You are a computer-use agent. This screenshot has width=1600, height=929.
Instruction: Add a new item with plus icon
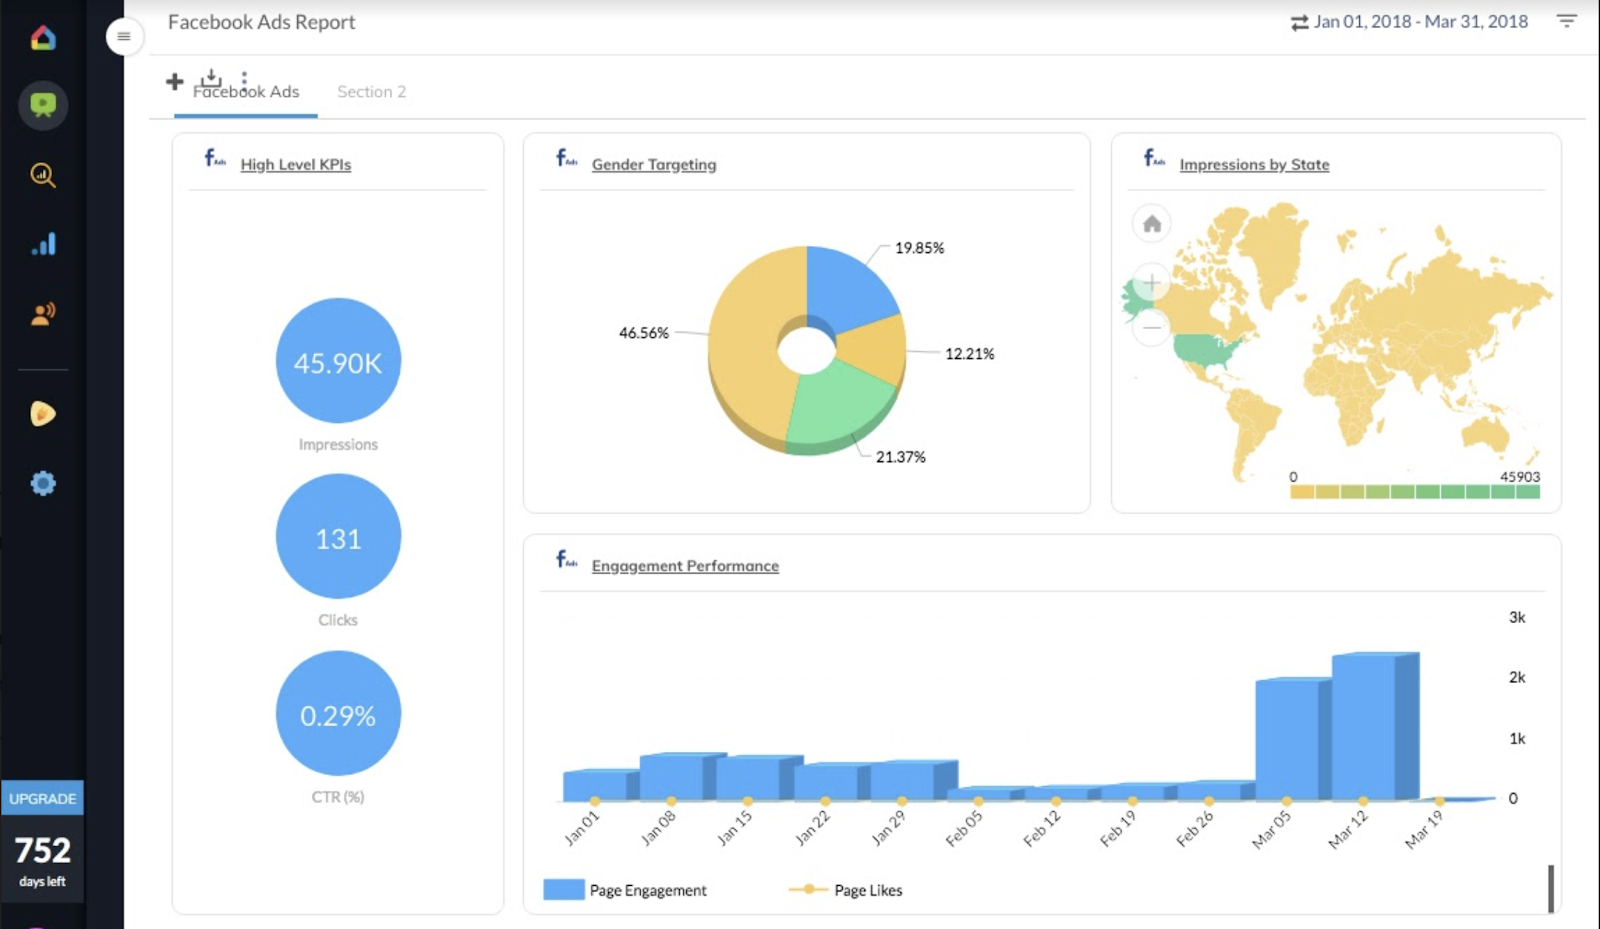(x=174, y=81)
